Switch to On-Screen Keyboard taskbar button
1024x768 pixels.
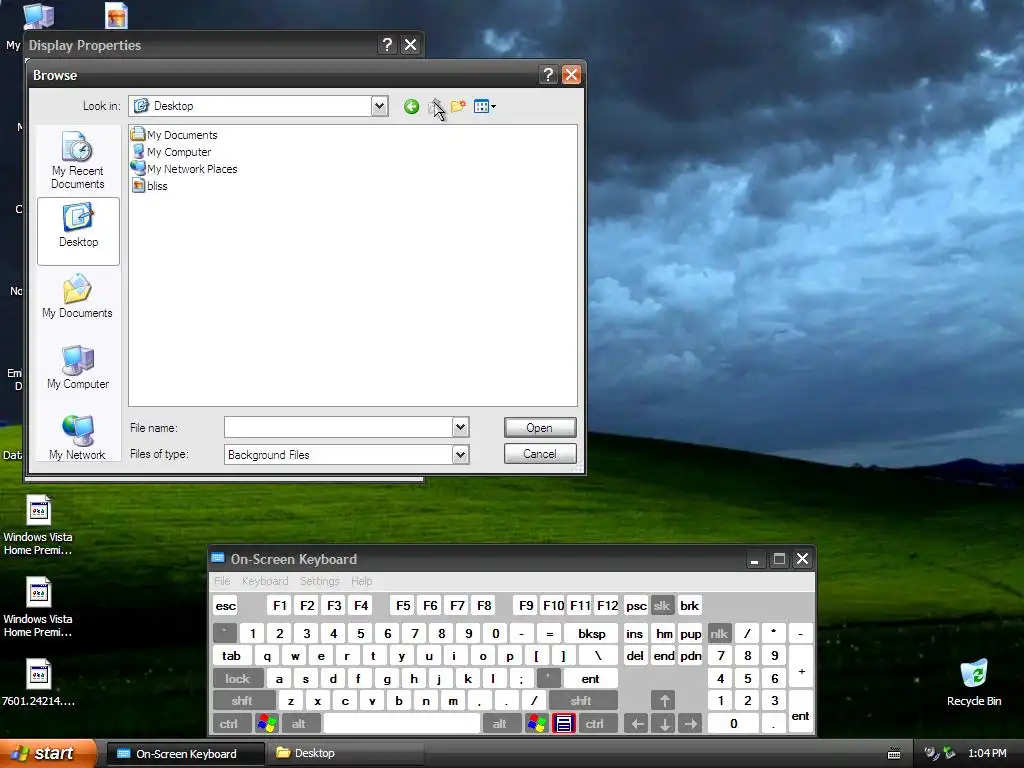(185, 754)
